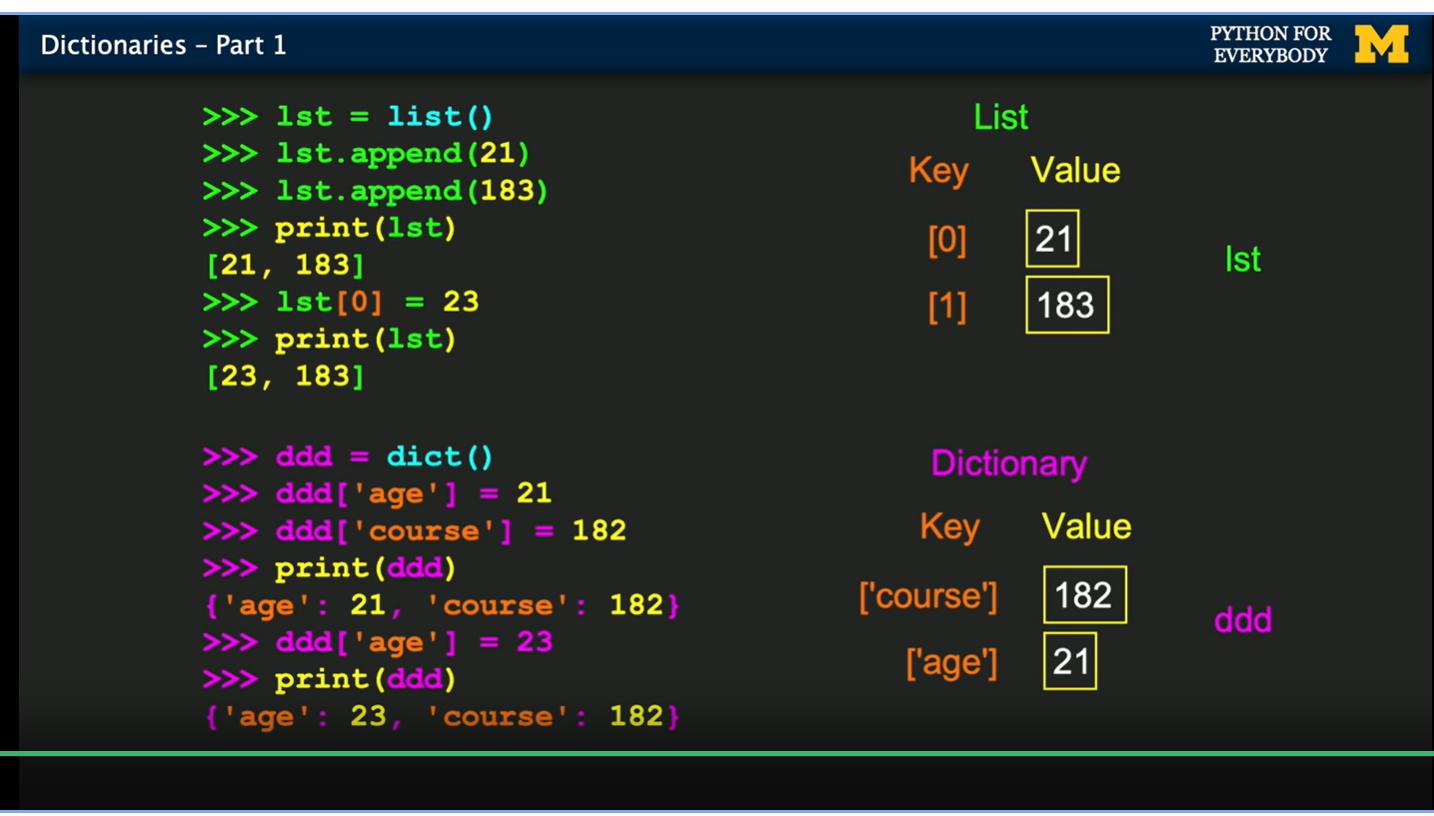Click output "{'age': 23, 'course': 182}"
This screenshot has width=1434, height=816.
442,716
